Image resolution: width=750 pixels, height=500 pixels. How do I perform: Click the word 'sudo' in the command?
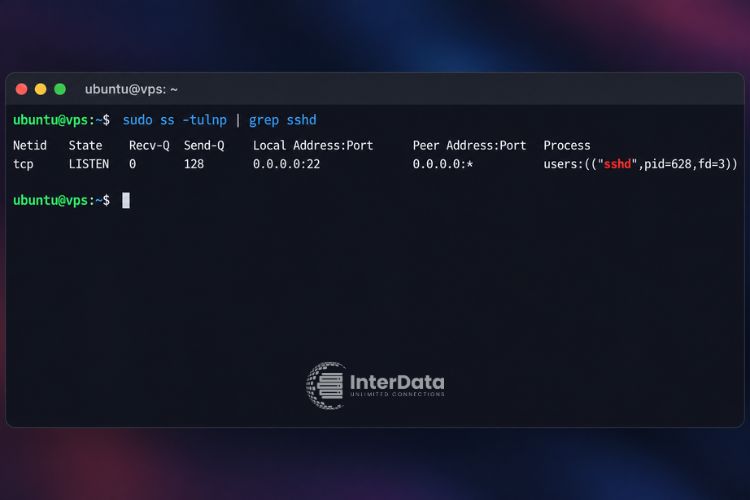pos(137,120)
